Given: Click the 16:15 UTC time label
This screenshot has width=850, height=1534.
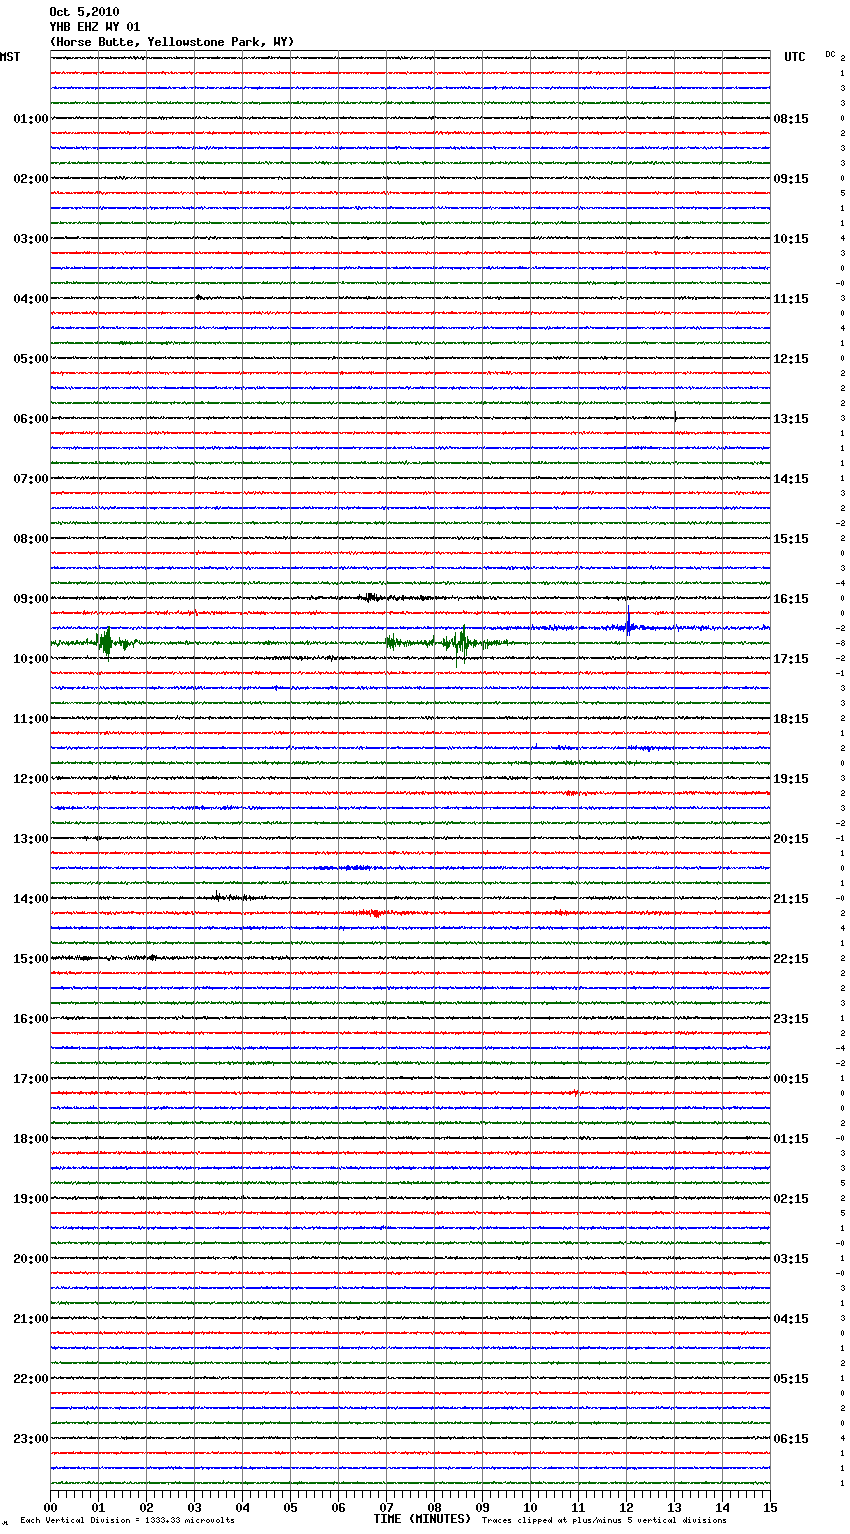Looking at the screenshot, I should tap(791, 599).
